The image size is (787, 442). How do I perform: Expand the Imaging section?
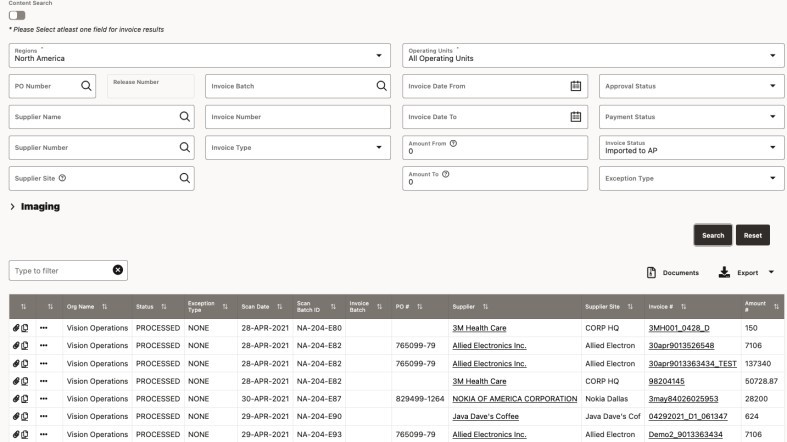coord(12,206)
